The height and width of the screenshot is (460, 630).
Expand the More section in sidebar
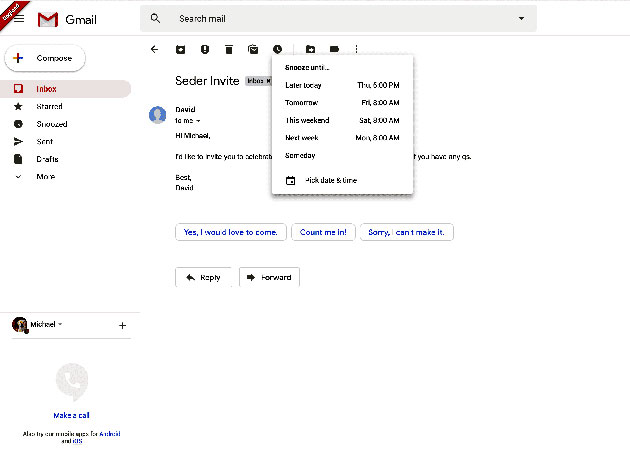46,176
